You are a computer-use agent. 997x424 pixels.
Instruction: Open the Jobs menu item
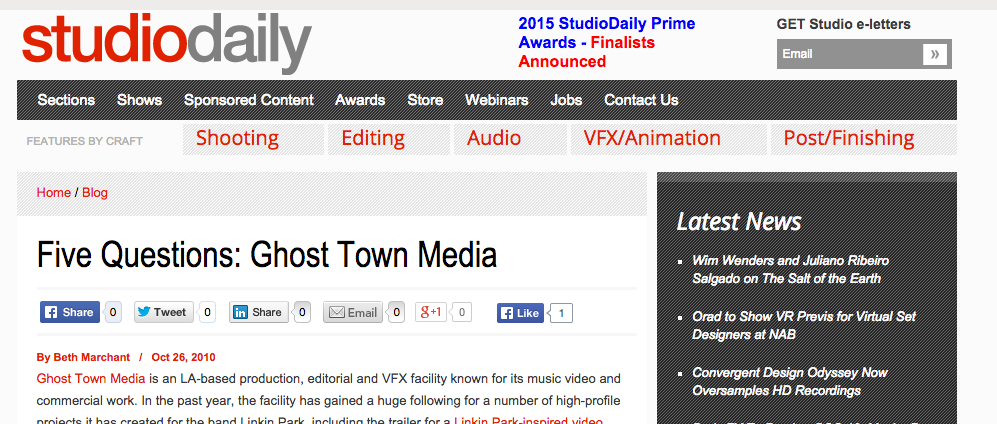566,100
